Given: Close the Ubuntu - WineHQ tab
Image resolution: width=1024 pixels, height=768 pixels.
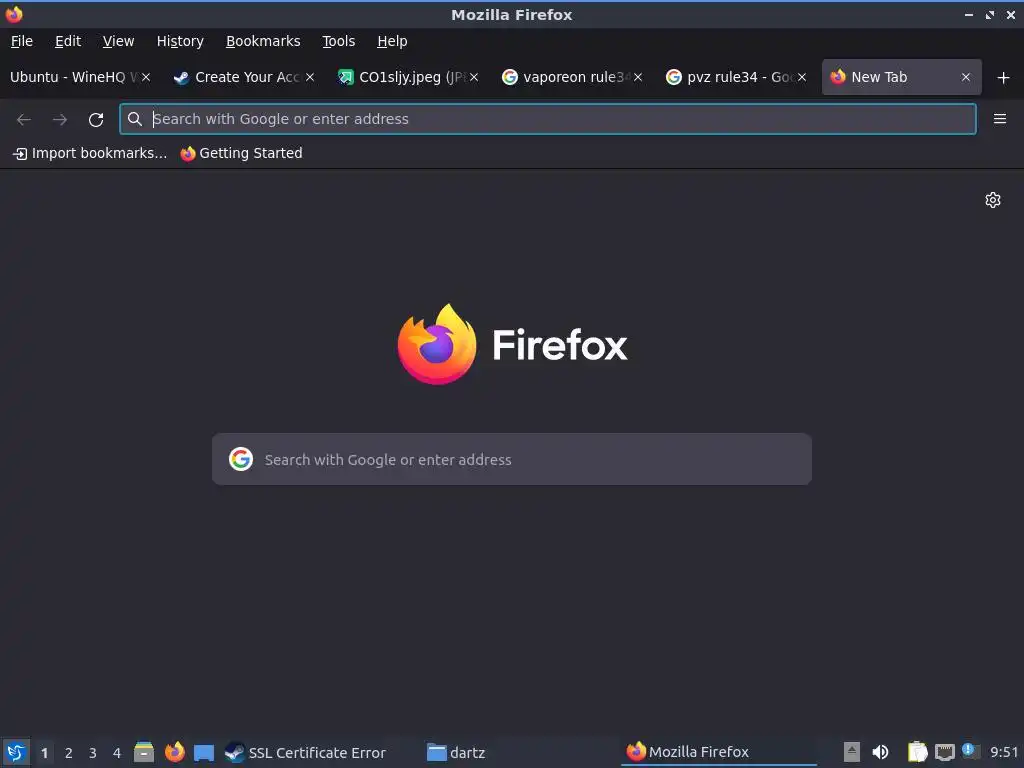Looking at the screenshot, I should pos(146,77).
